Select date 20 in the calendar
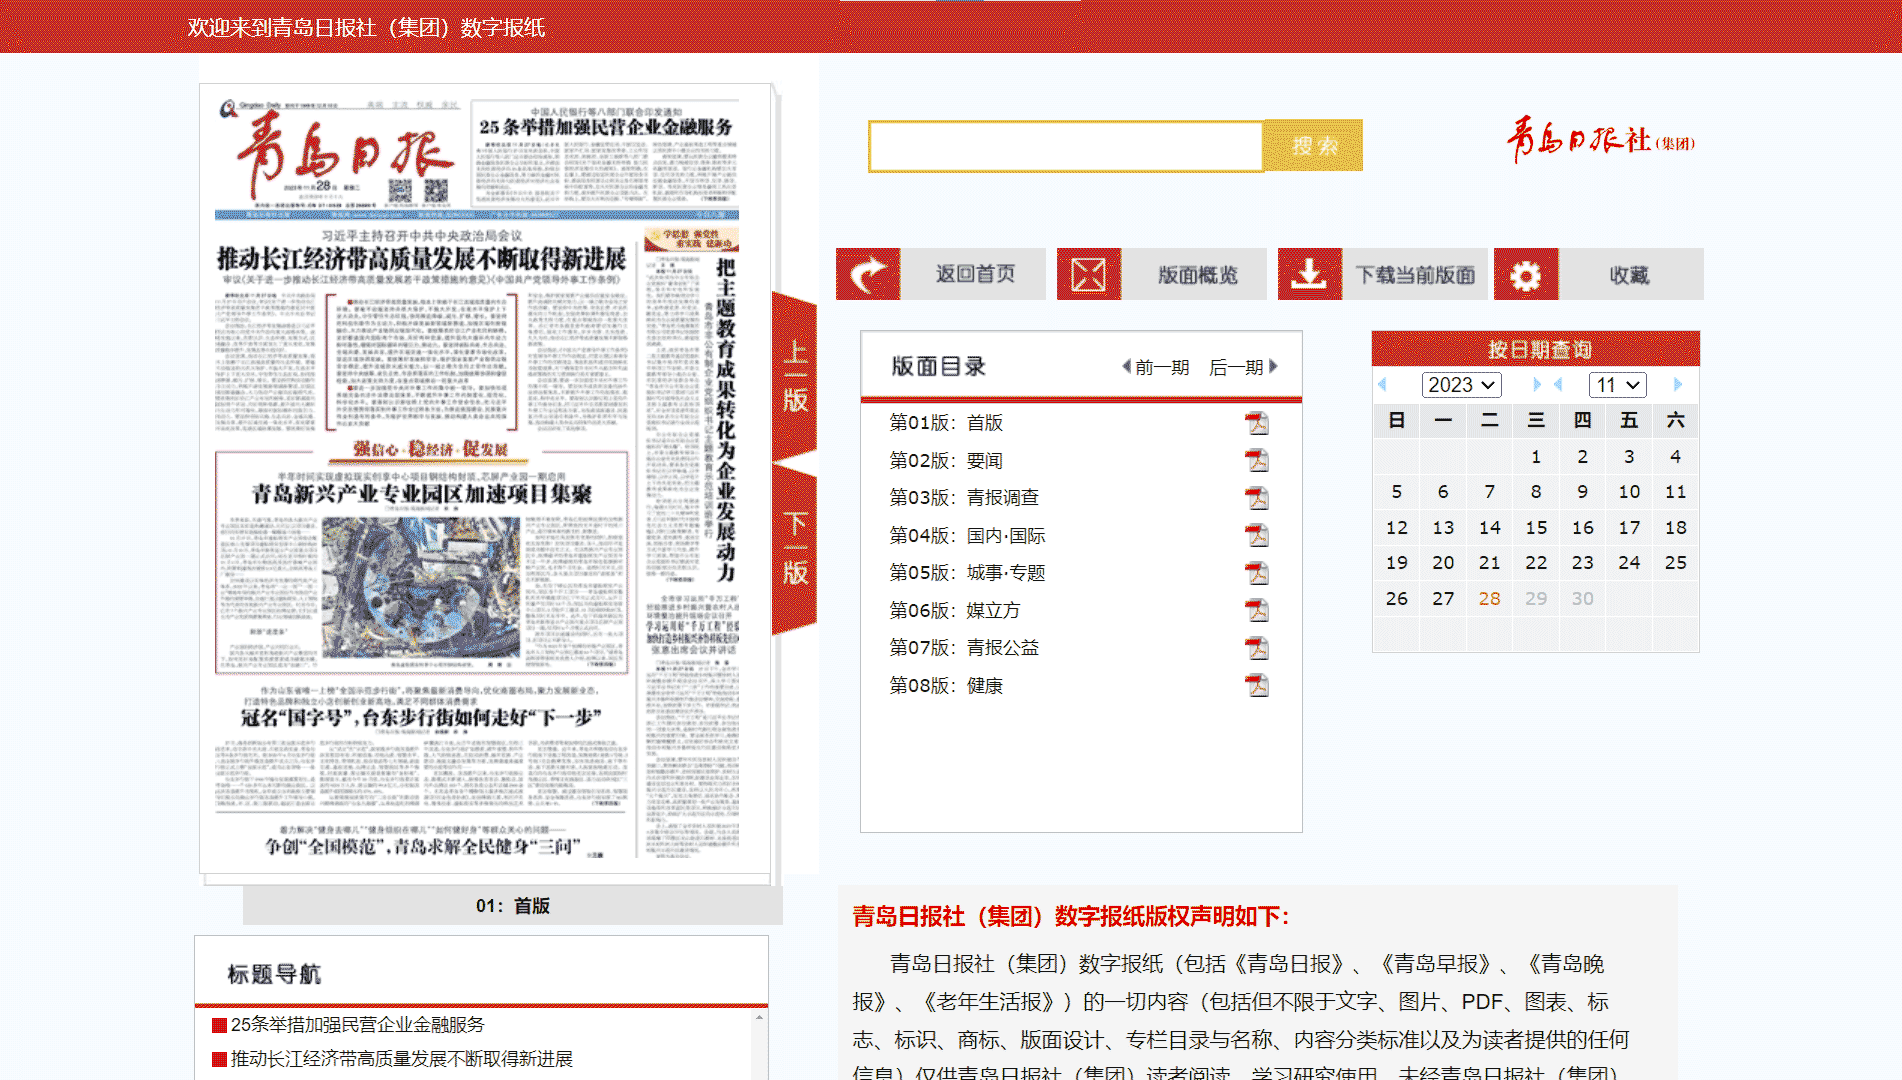 pos(1443,563)
